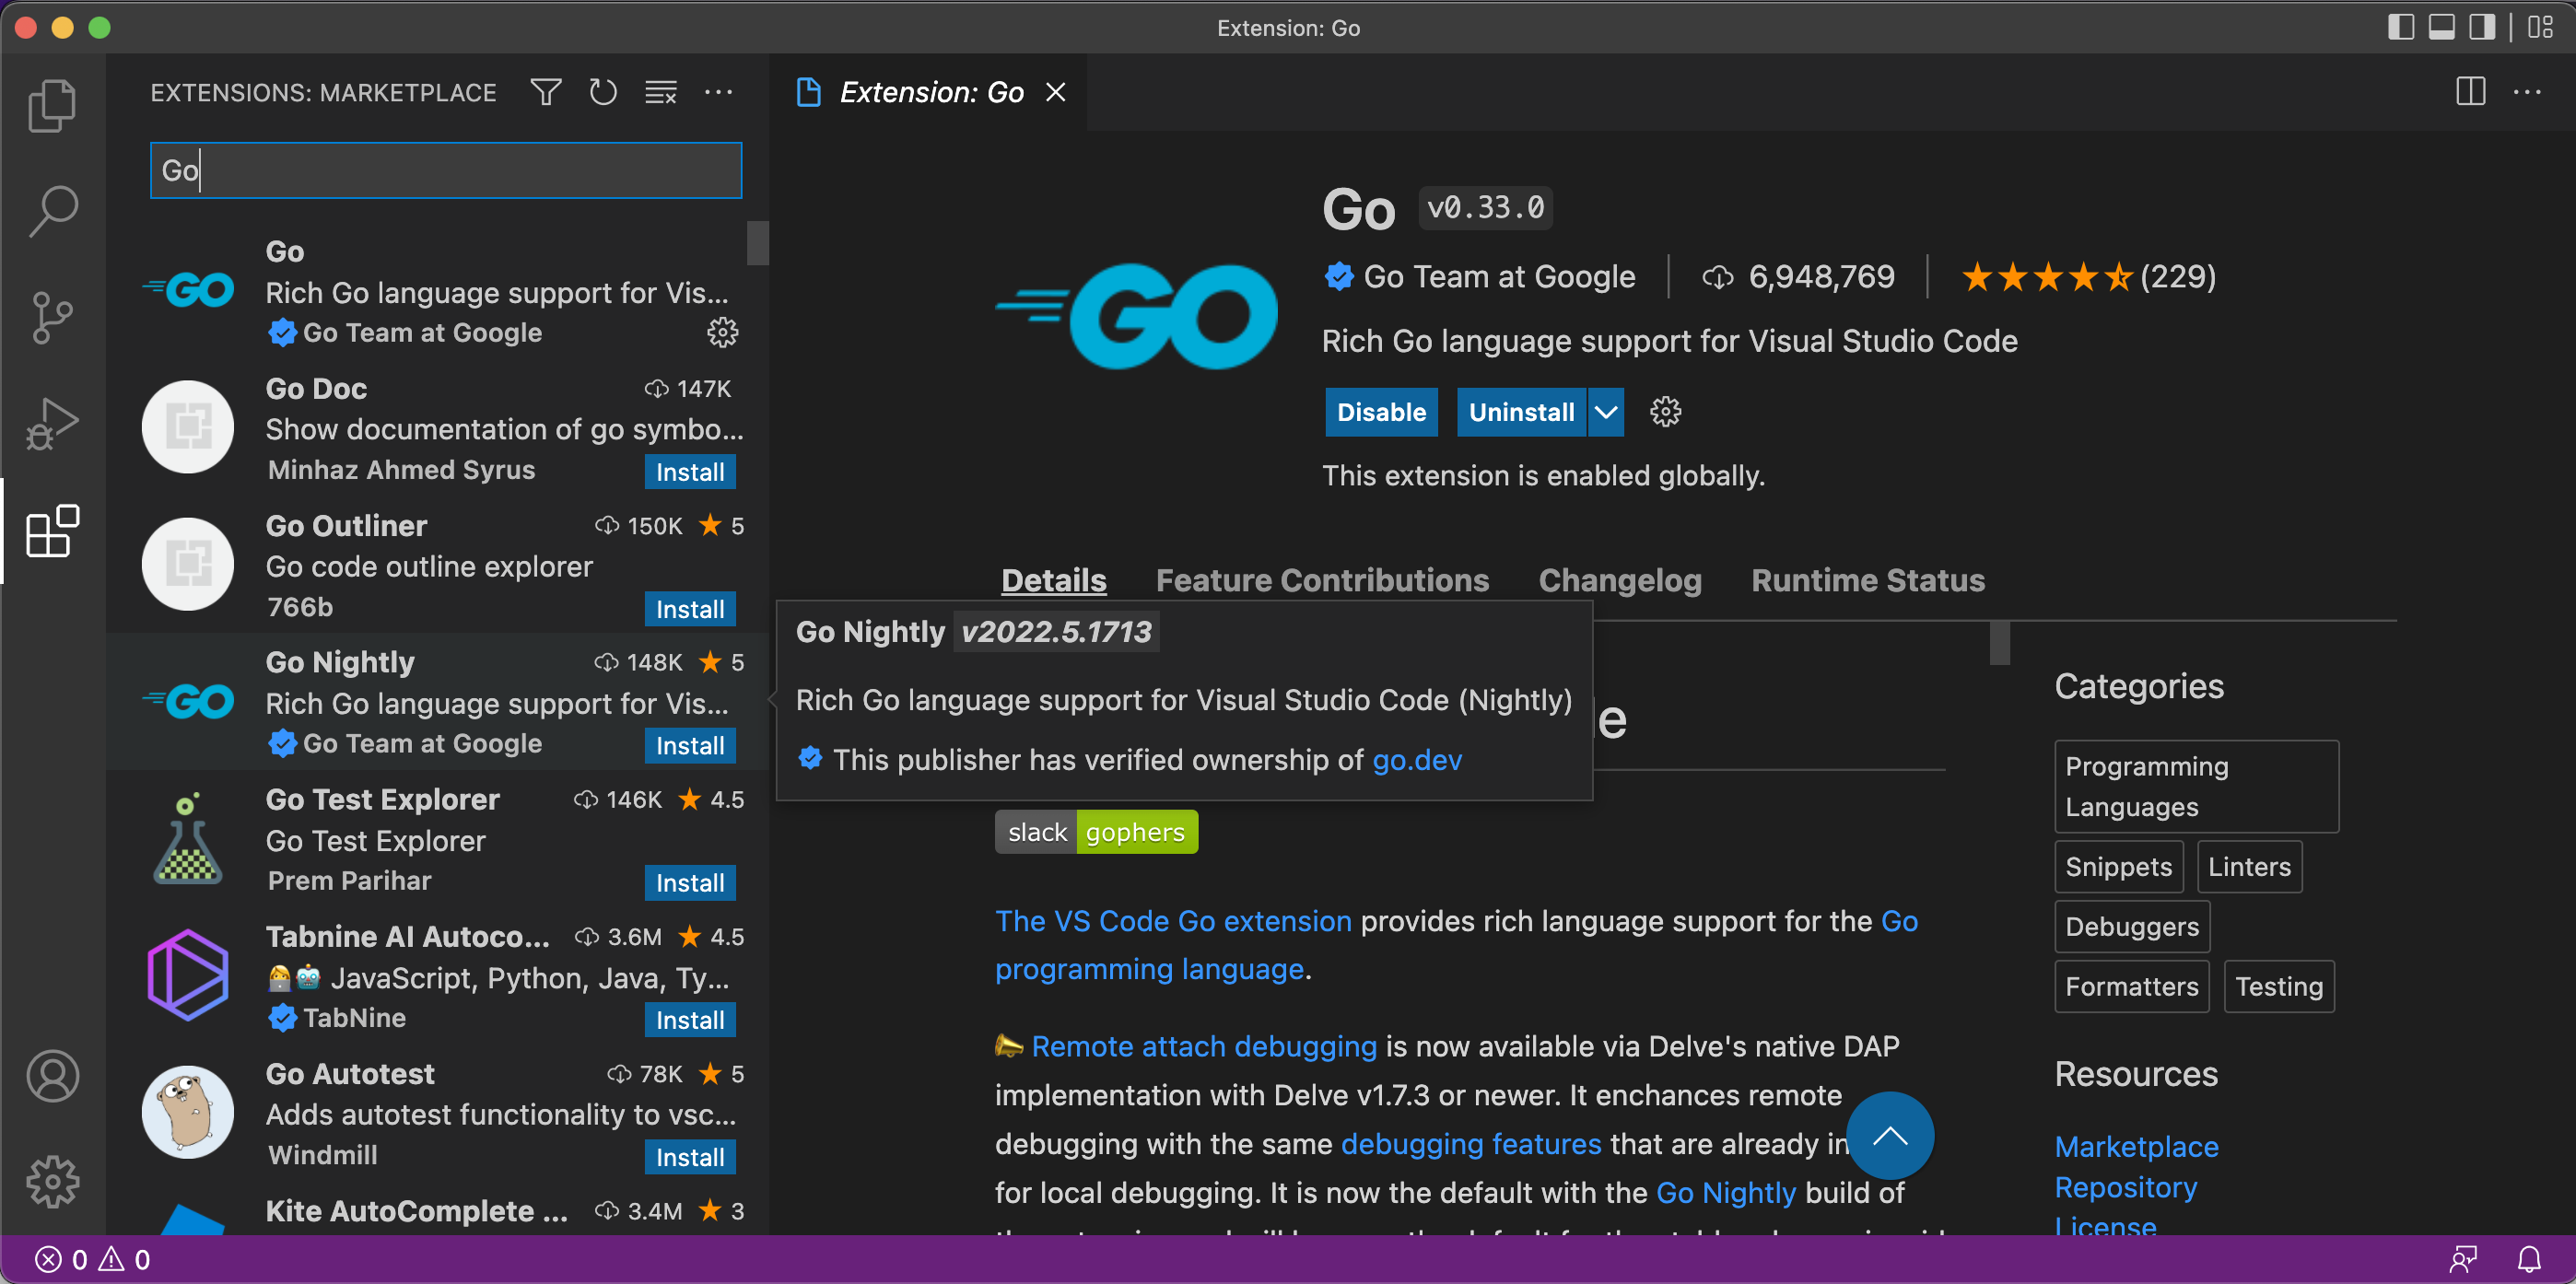Viewport: 2576px width, 1284px height.
Task: Switch to the Changelog tab
Action: 1619,580
